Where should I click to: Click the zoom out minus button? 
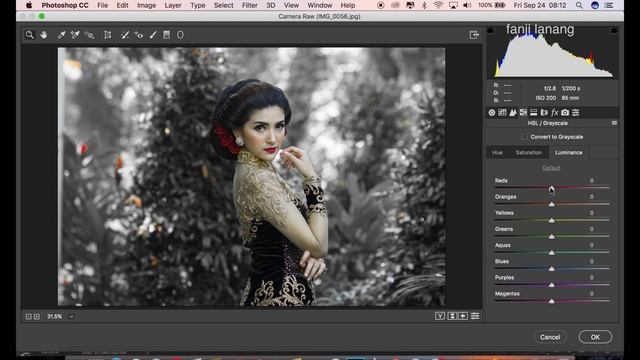[x=29, y=316]
